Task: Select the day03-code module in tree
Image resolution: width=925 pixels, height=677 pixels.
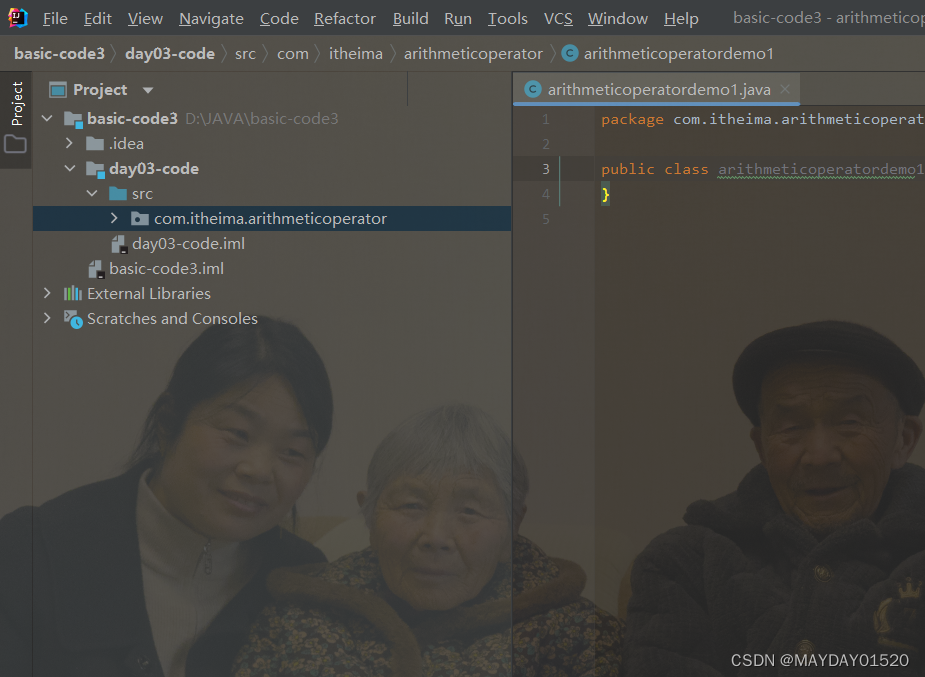Action: click(153, 169)
